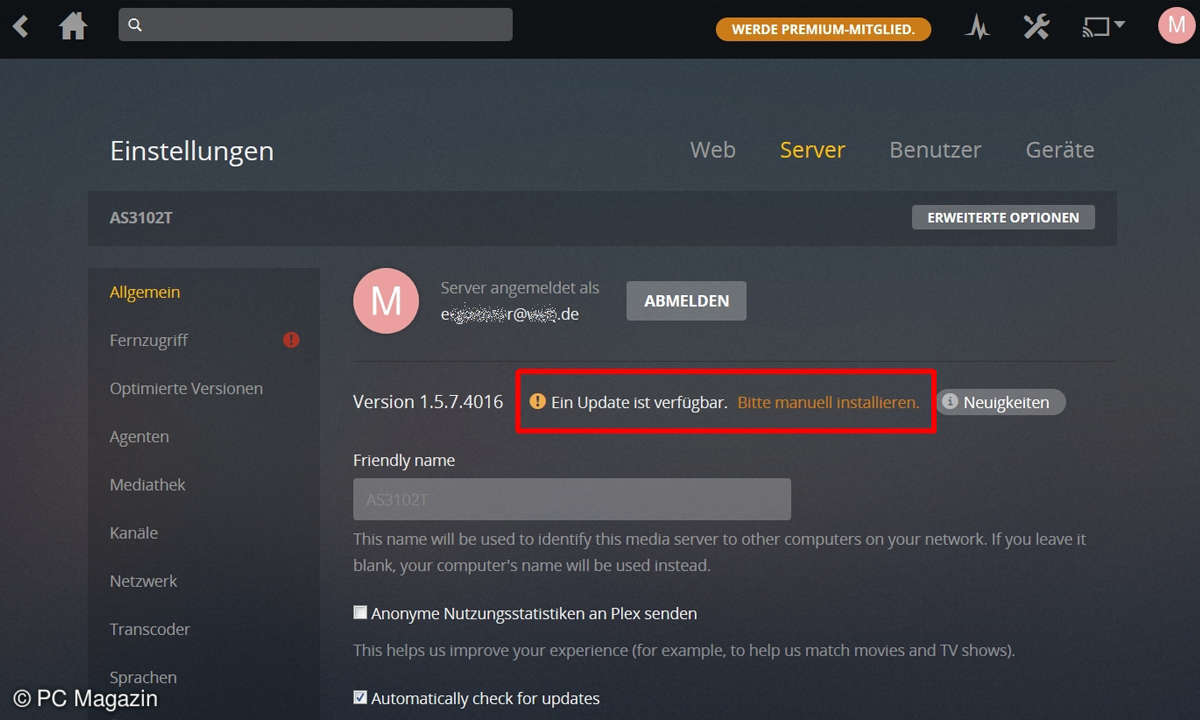
Task: Click the large profile avatar M
Action: [386, 301]
